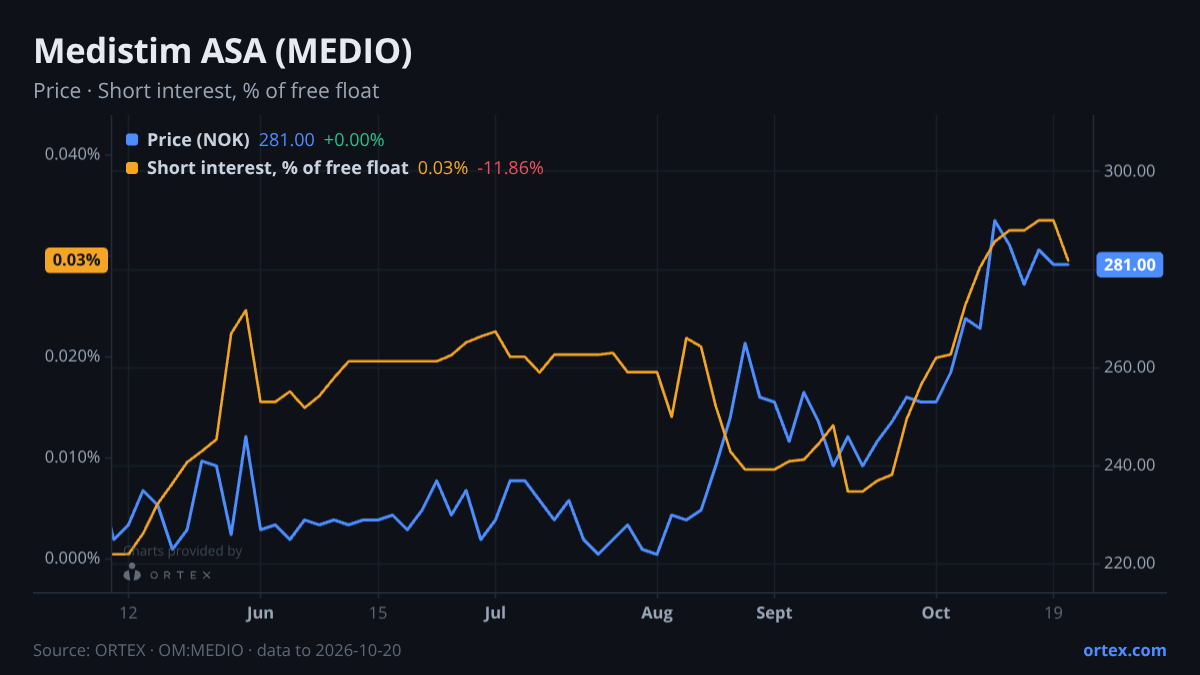Image resolution: width=1200 pixels, height=675 pixels.
Task: Click the subtitle Price · Short interest, % of free float
Action: [x=206, y=91]
